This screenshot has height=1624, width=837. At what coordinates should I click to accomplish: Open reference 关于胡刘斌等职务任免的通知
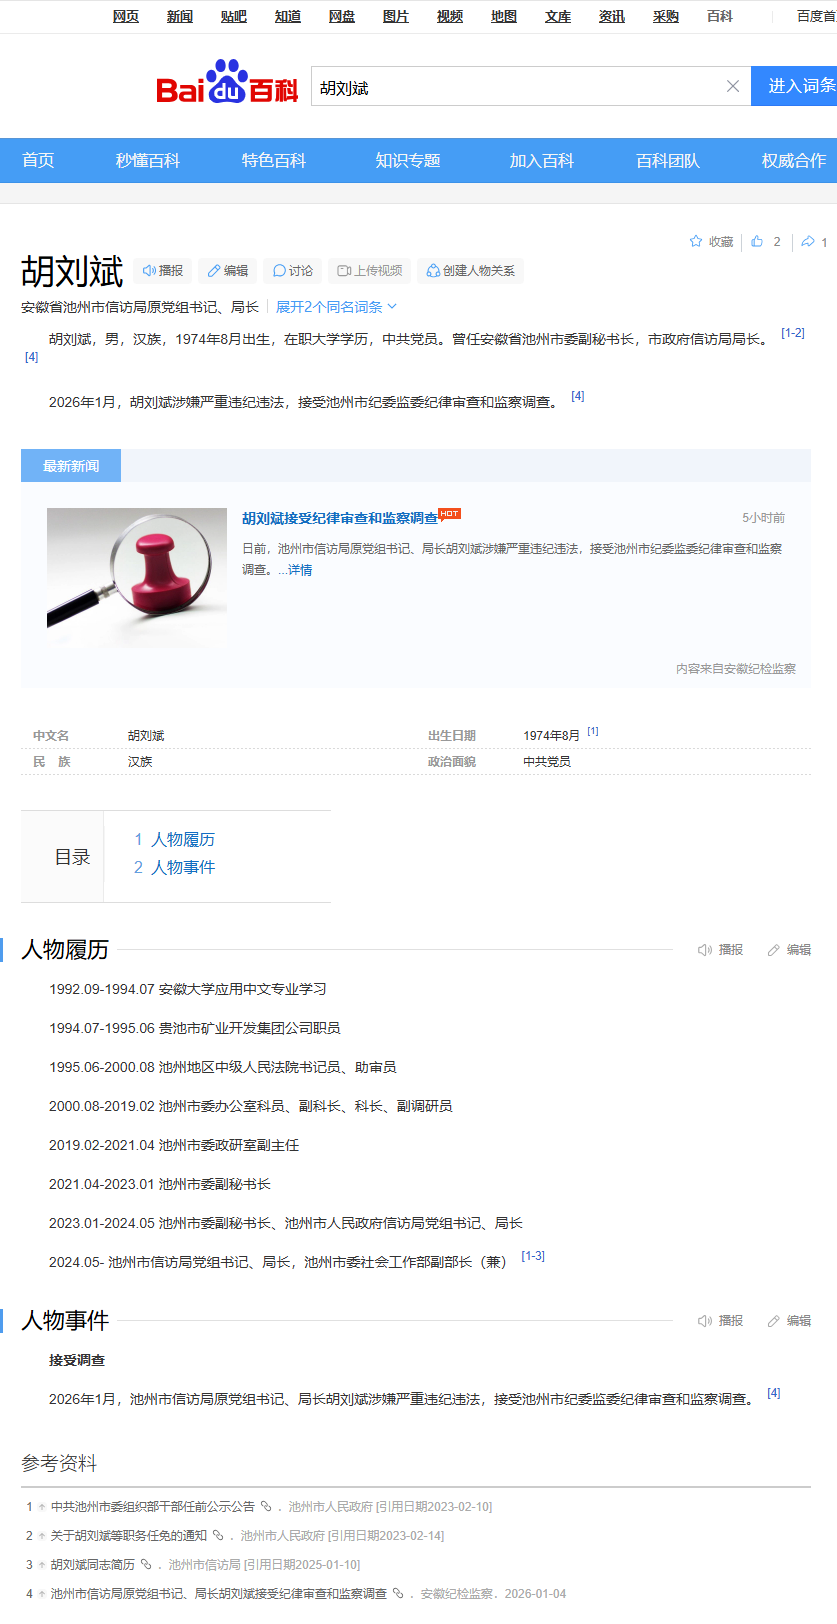pyautogui.click(x=129, y=1536)
